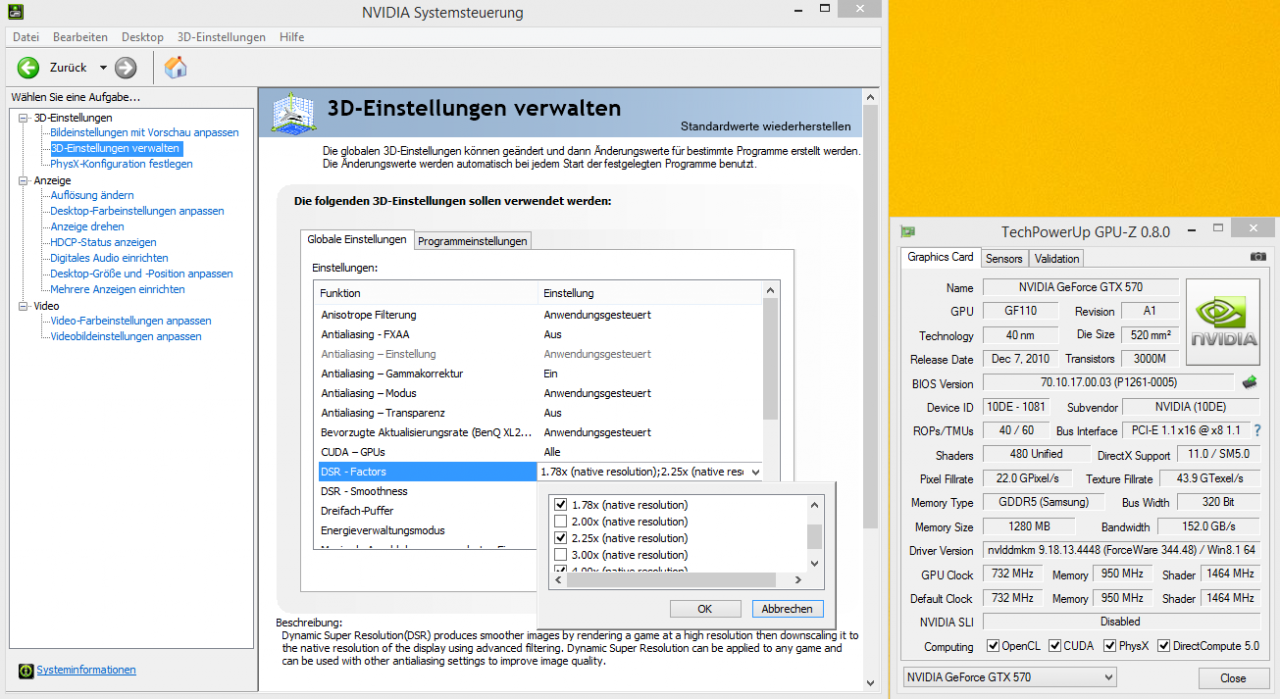This screenshot has width=1280, height=699.
Task: Select Antialiasing – Gammakorrektur row
Action: tap(538, 374)
